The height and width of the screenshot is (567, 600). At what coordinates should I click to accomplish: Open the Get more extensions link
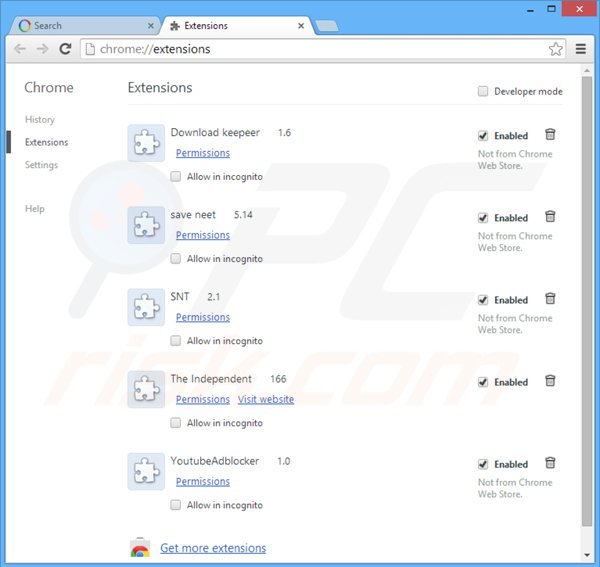point(213,548)
